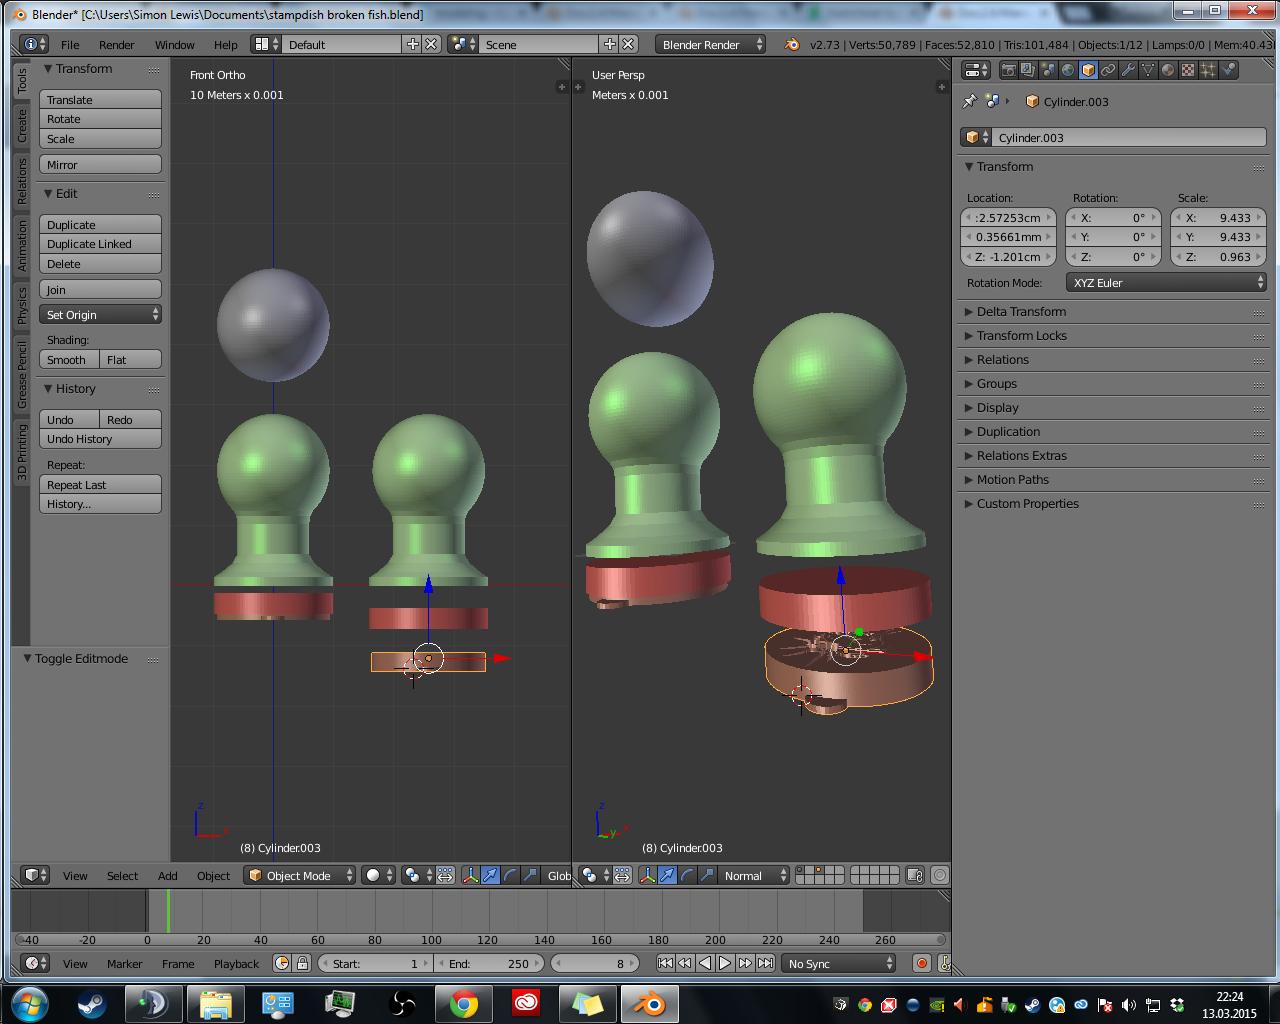The width and height of the screenshot is (1280, 1024).
Task: Open Adobe Creative Cloud from the taskbar
Action: click(x=525, y=1004)
